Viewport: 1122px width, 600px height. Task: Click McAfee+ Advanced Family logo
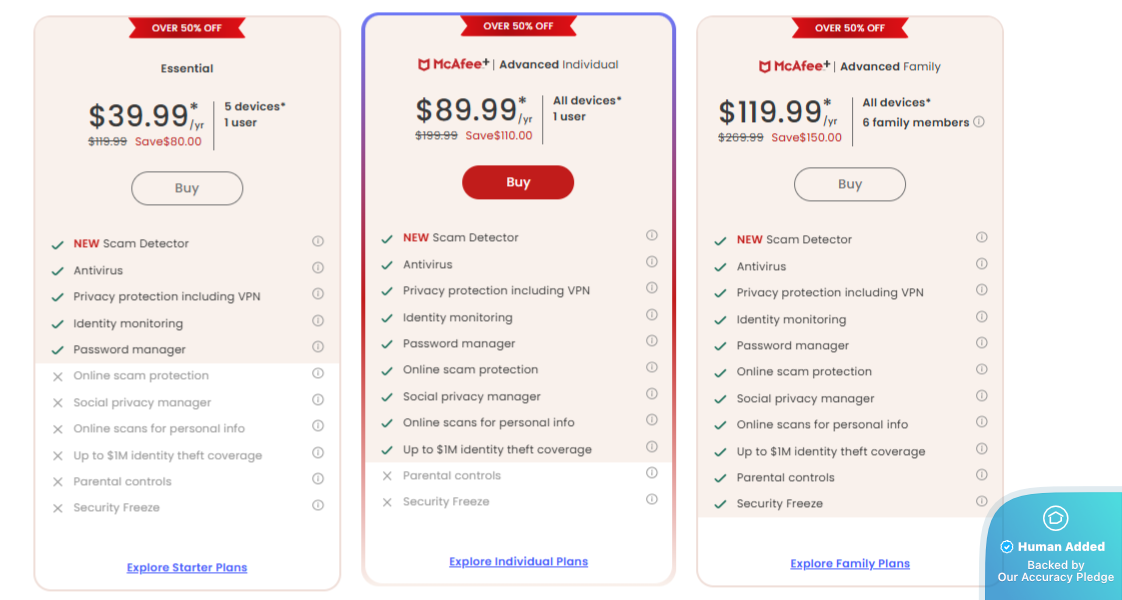click(794, 66)
